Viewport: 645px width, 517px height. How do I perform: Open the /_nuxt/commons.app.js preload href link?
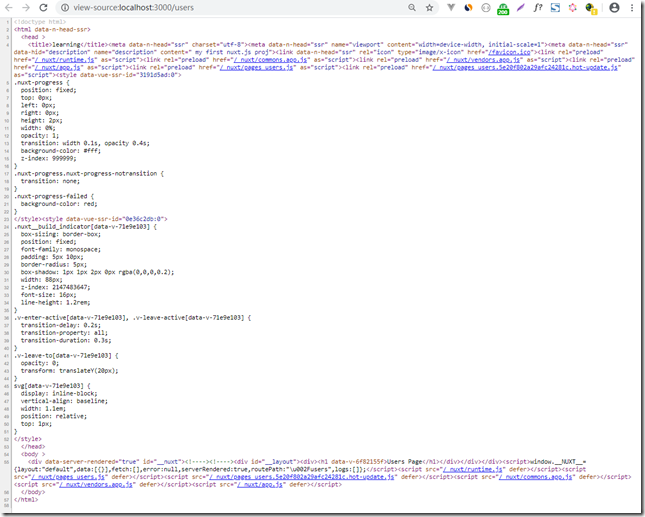(270, 60)
